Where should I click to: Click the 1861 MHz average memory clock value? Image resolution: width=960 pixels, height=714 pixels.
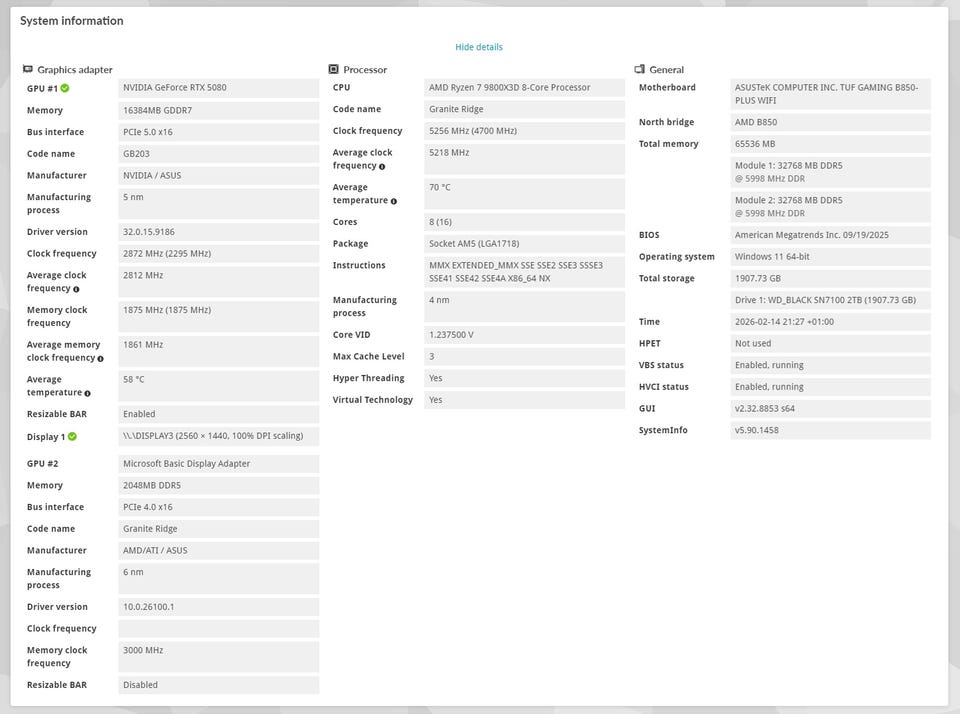(219, 351)
